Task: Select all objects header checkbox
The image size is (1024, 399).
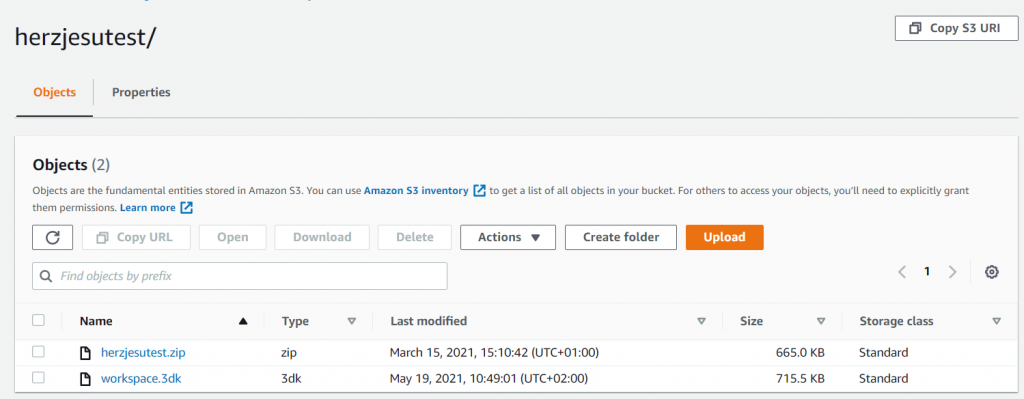Action: pyautogui.click(x=39, y=320)
